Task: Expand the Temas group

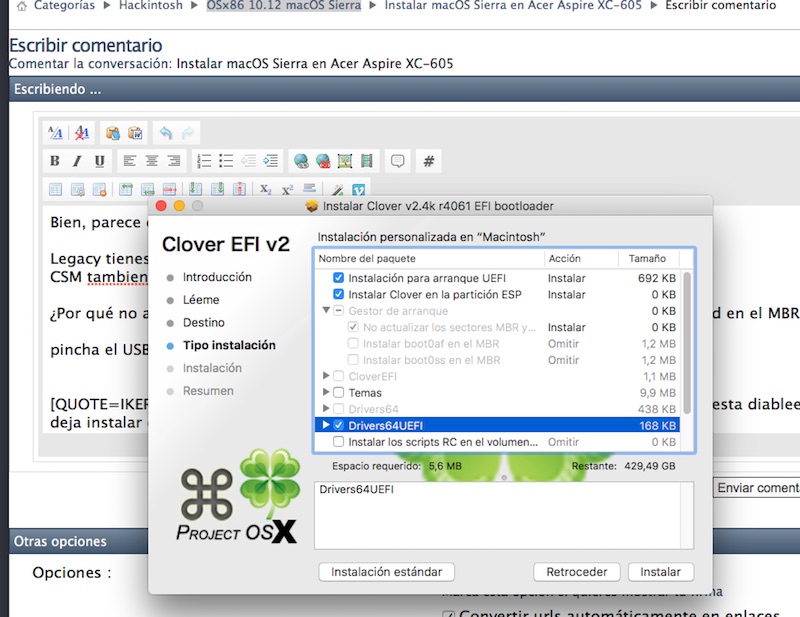Action: (326, 392)
